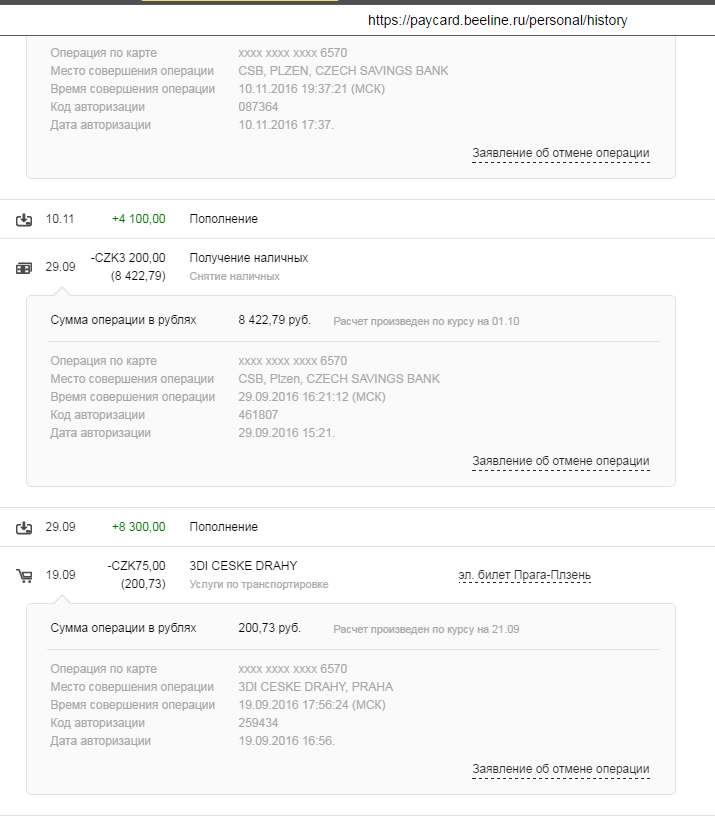
Task: Click the cash withdrawal icon for 29.09
Action: point(24,268)
